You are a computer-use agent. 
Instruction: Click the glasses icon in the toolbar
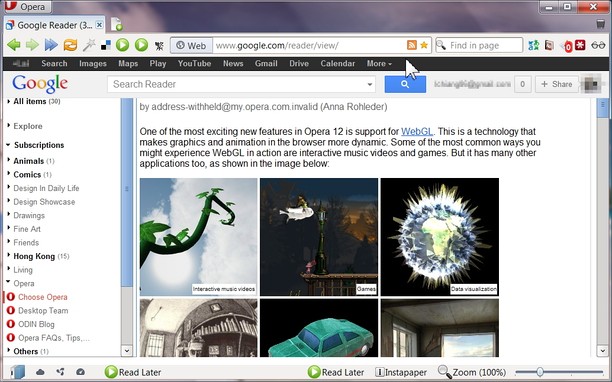tap(598, 45)
